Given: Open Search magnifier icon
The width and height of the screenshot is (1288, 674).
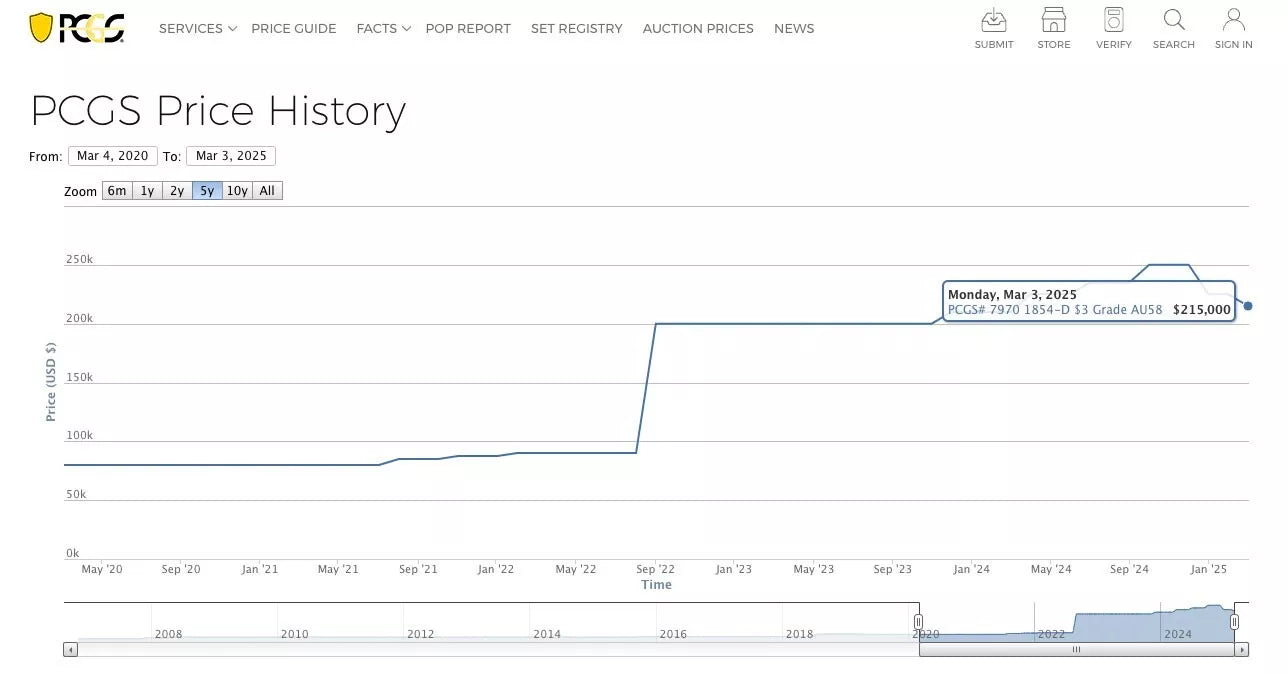Looking at the screenshot, I should click(1174, 20).
